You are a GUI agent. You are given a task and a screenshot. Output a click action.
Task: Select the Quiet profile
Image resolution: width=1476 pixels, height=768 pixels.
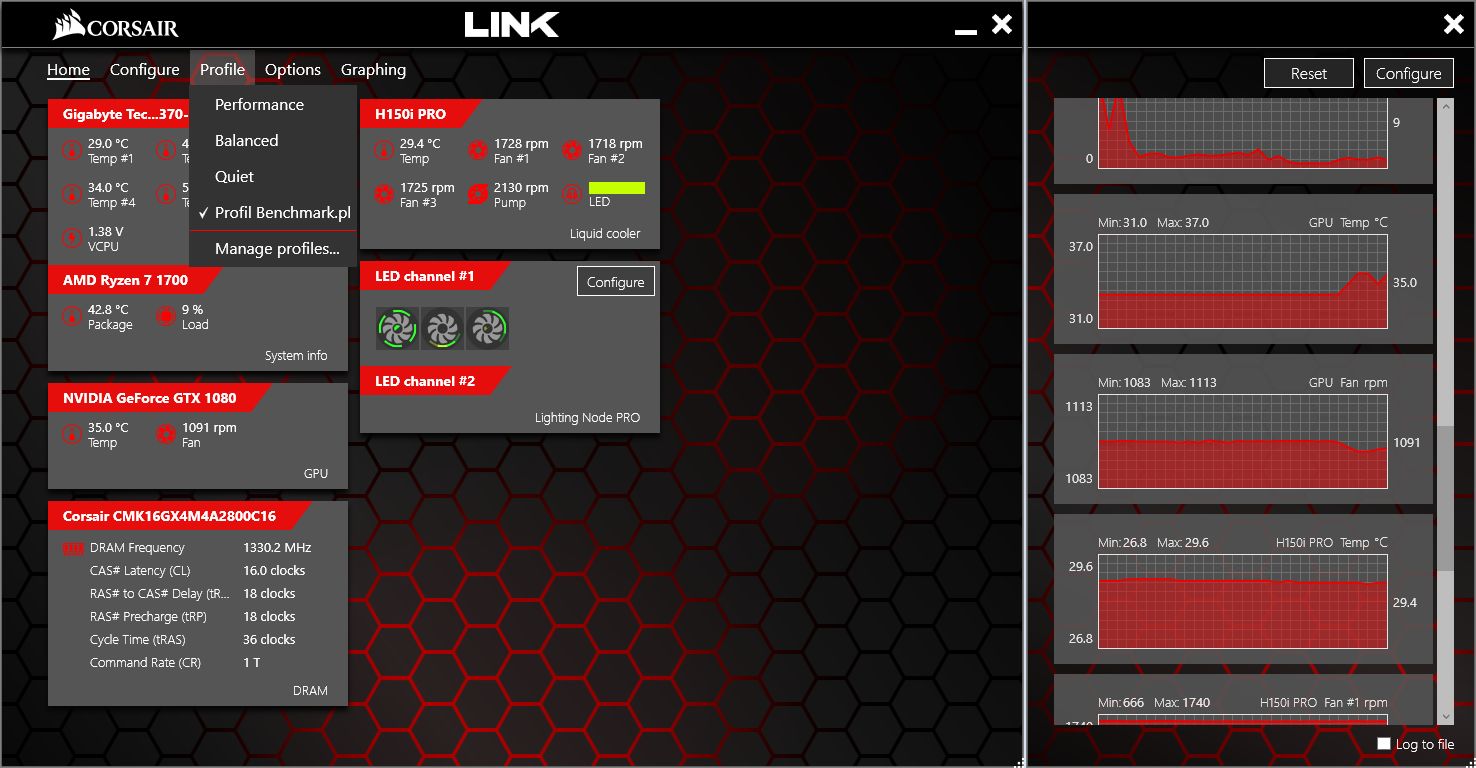click(273, 177)
